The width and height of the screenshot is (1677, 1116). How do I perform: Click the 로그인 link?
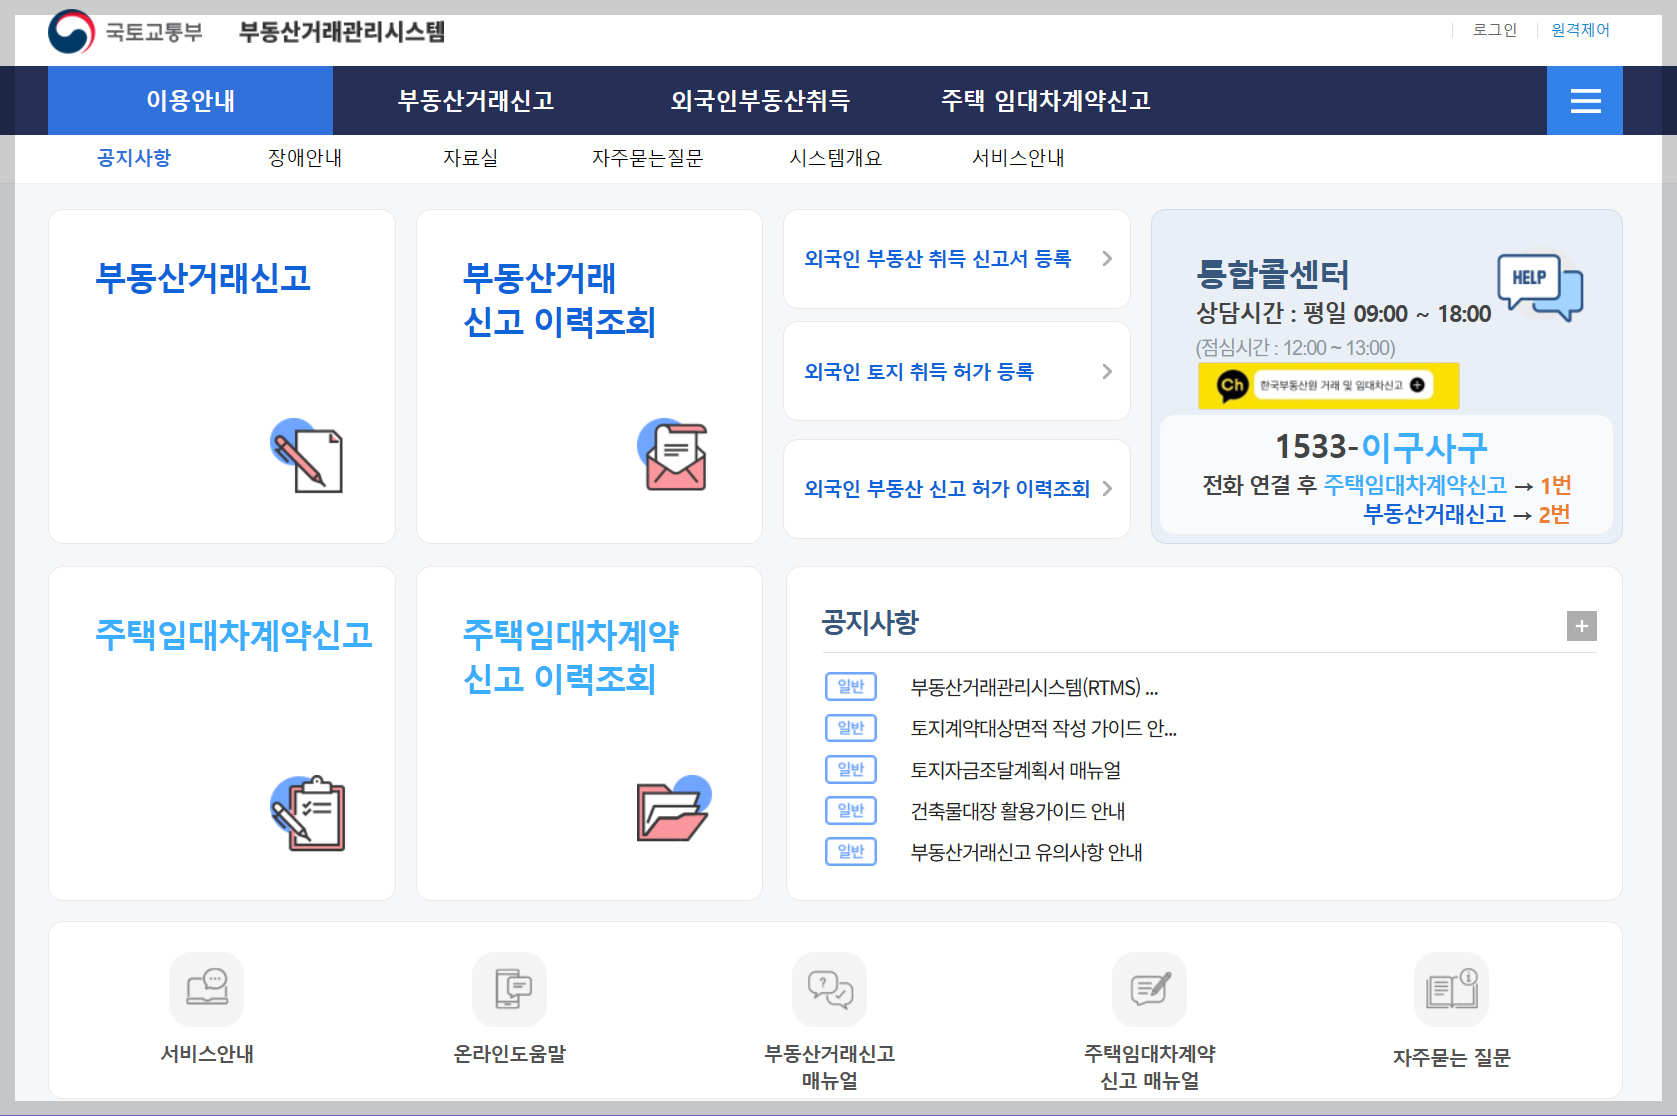[1493, 30]
